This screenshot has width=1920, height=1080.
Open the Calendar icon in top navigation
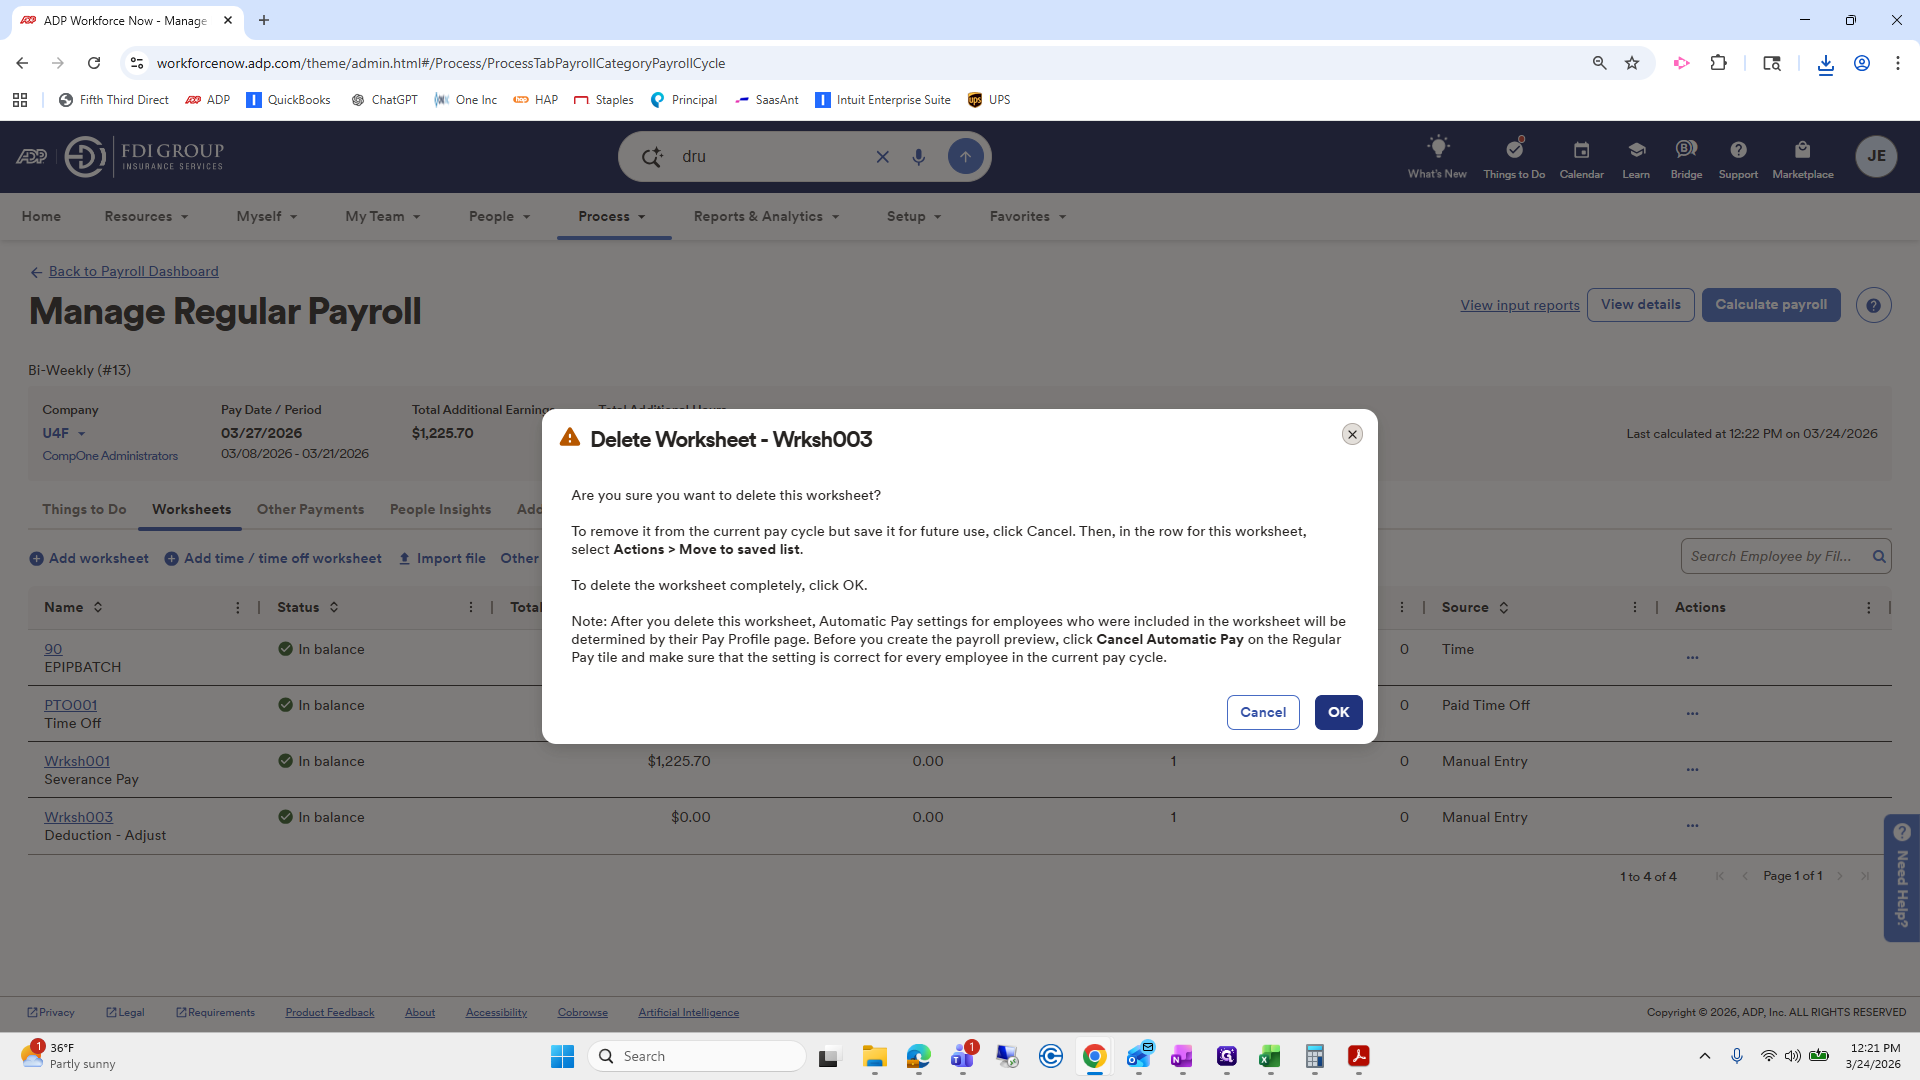pyautogui.click(x=1580, y=156)
